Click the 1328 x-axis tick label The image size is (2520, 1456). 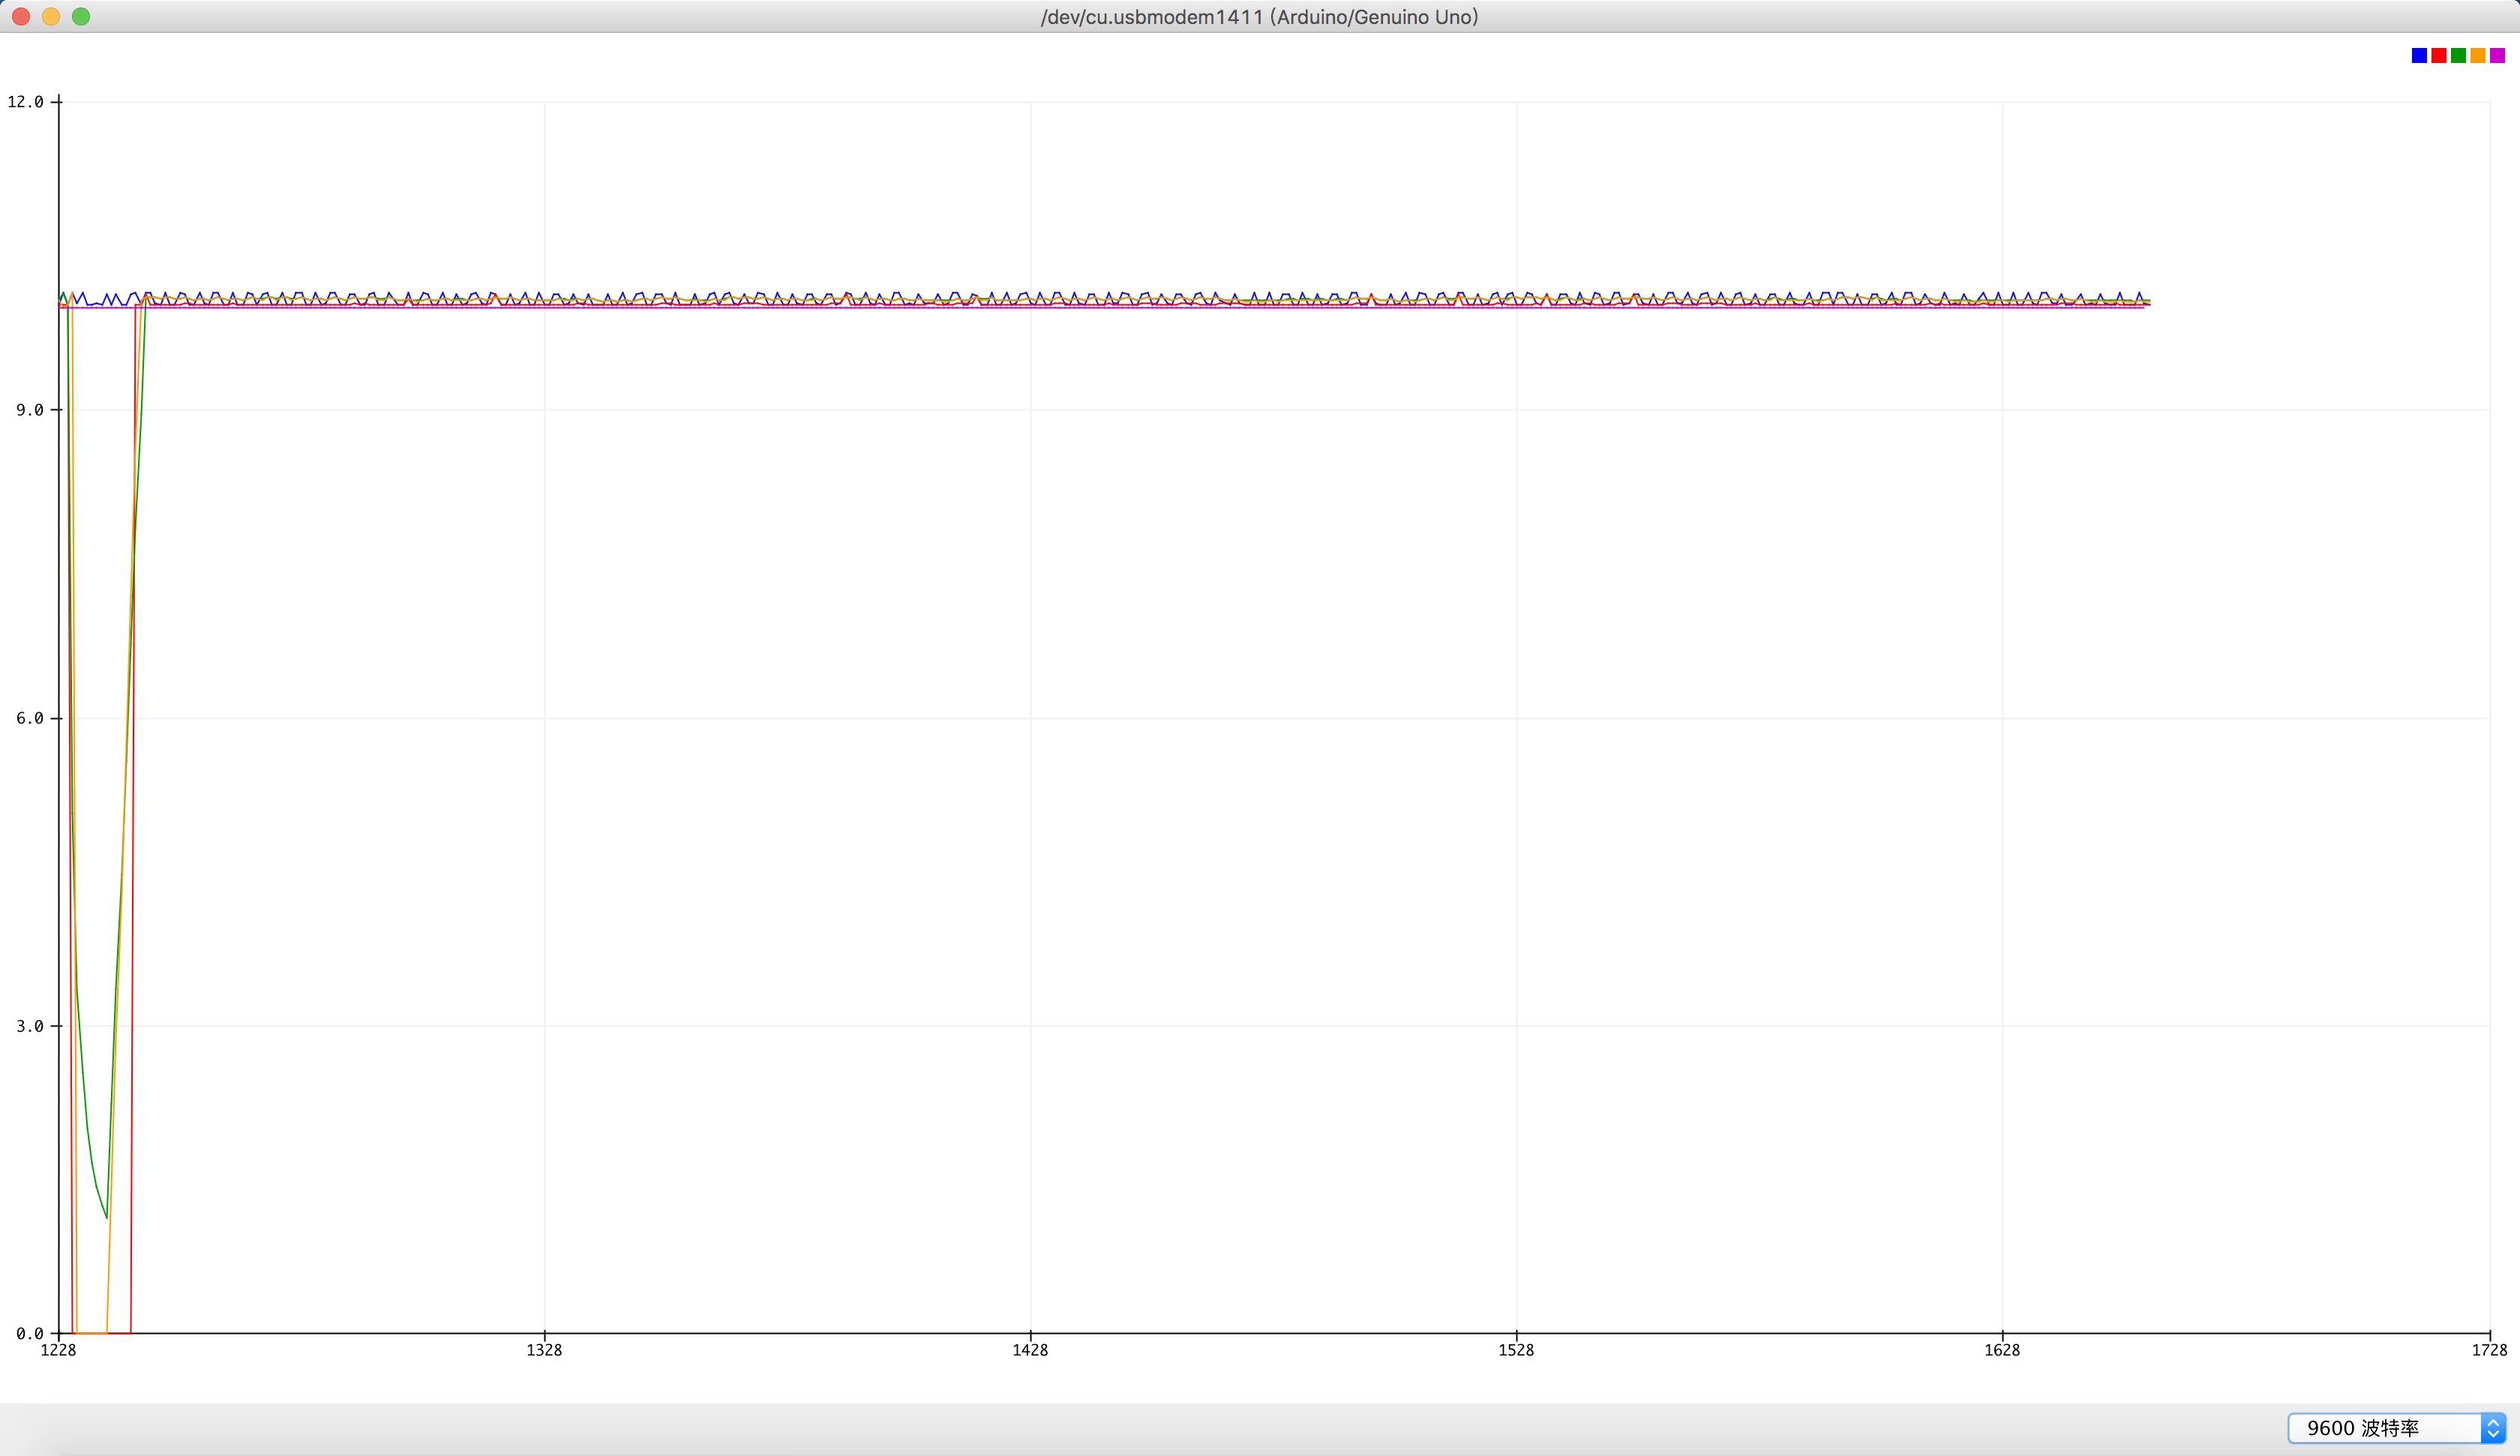pos(544,1350)
